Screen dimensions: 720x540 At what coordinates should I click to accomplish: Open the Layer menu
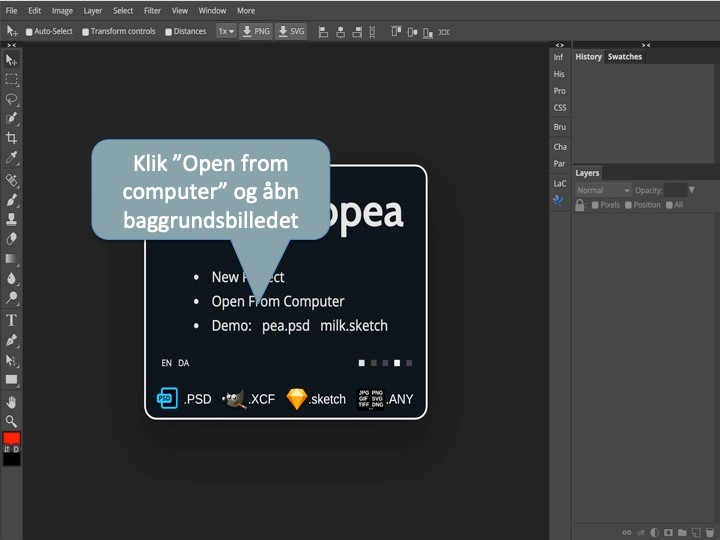point(93,10)
